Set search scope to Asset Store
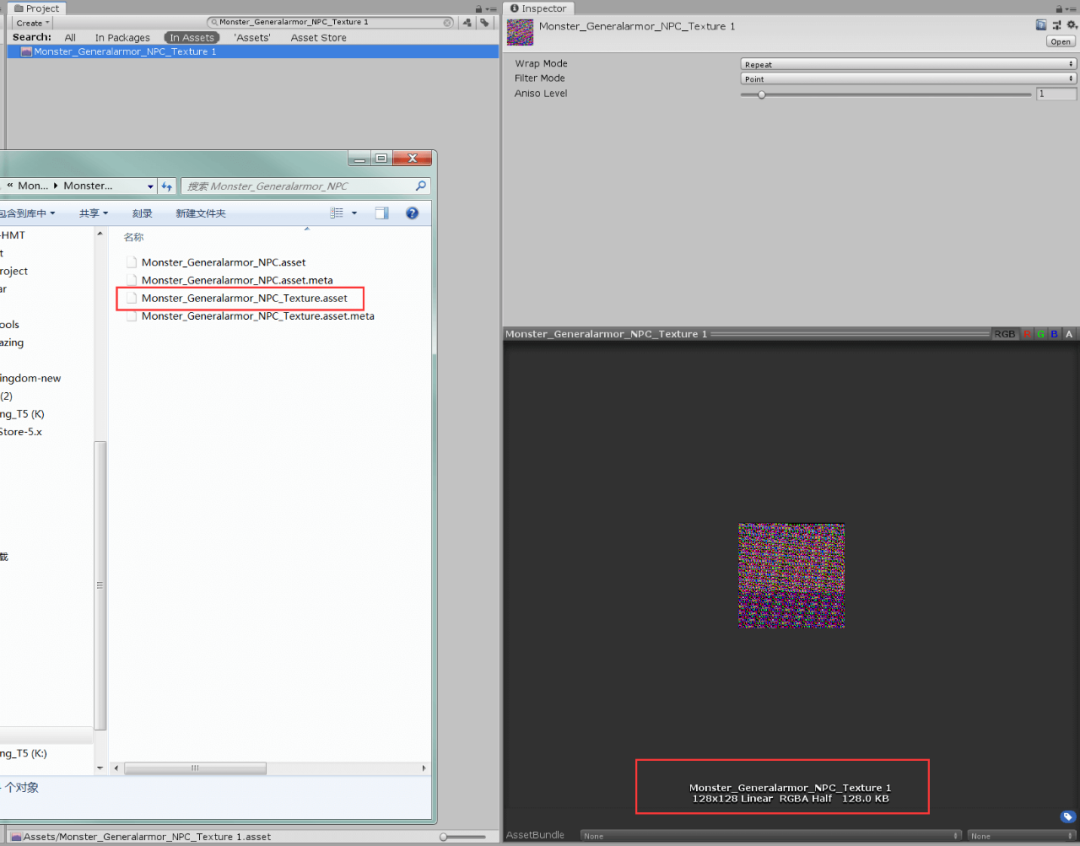 318,37
